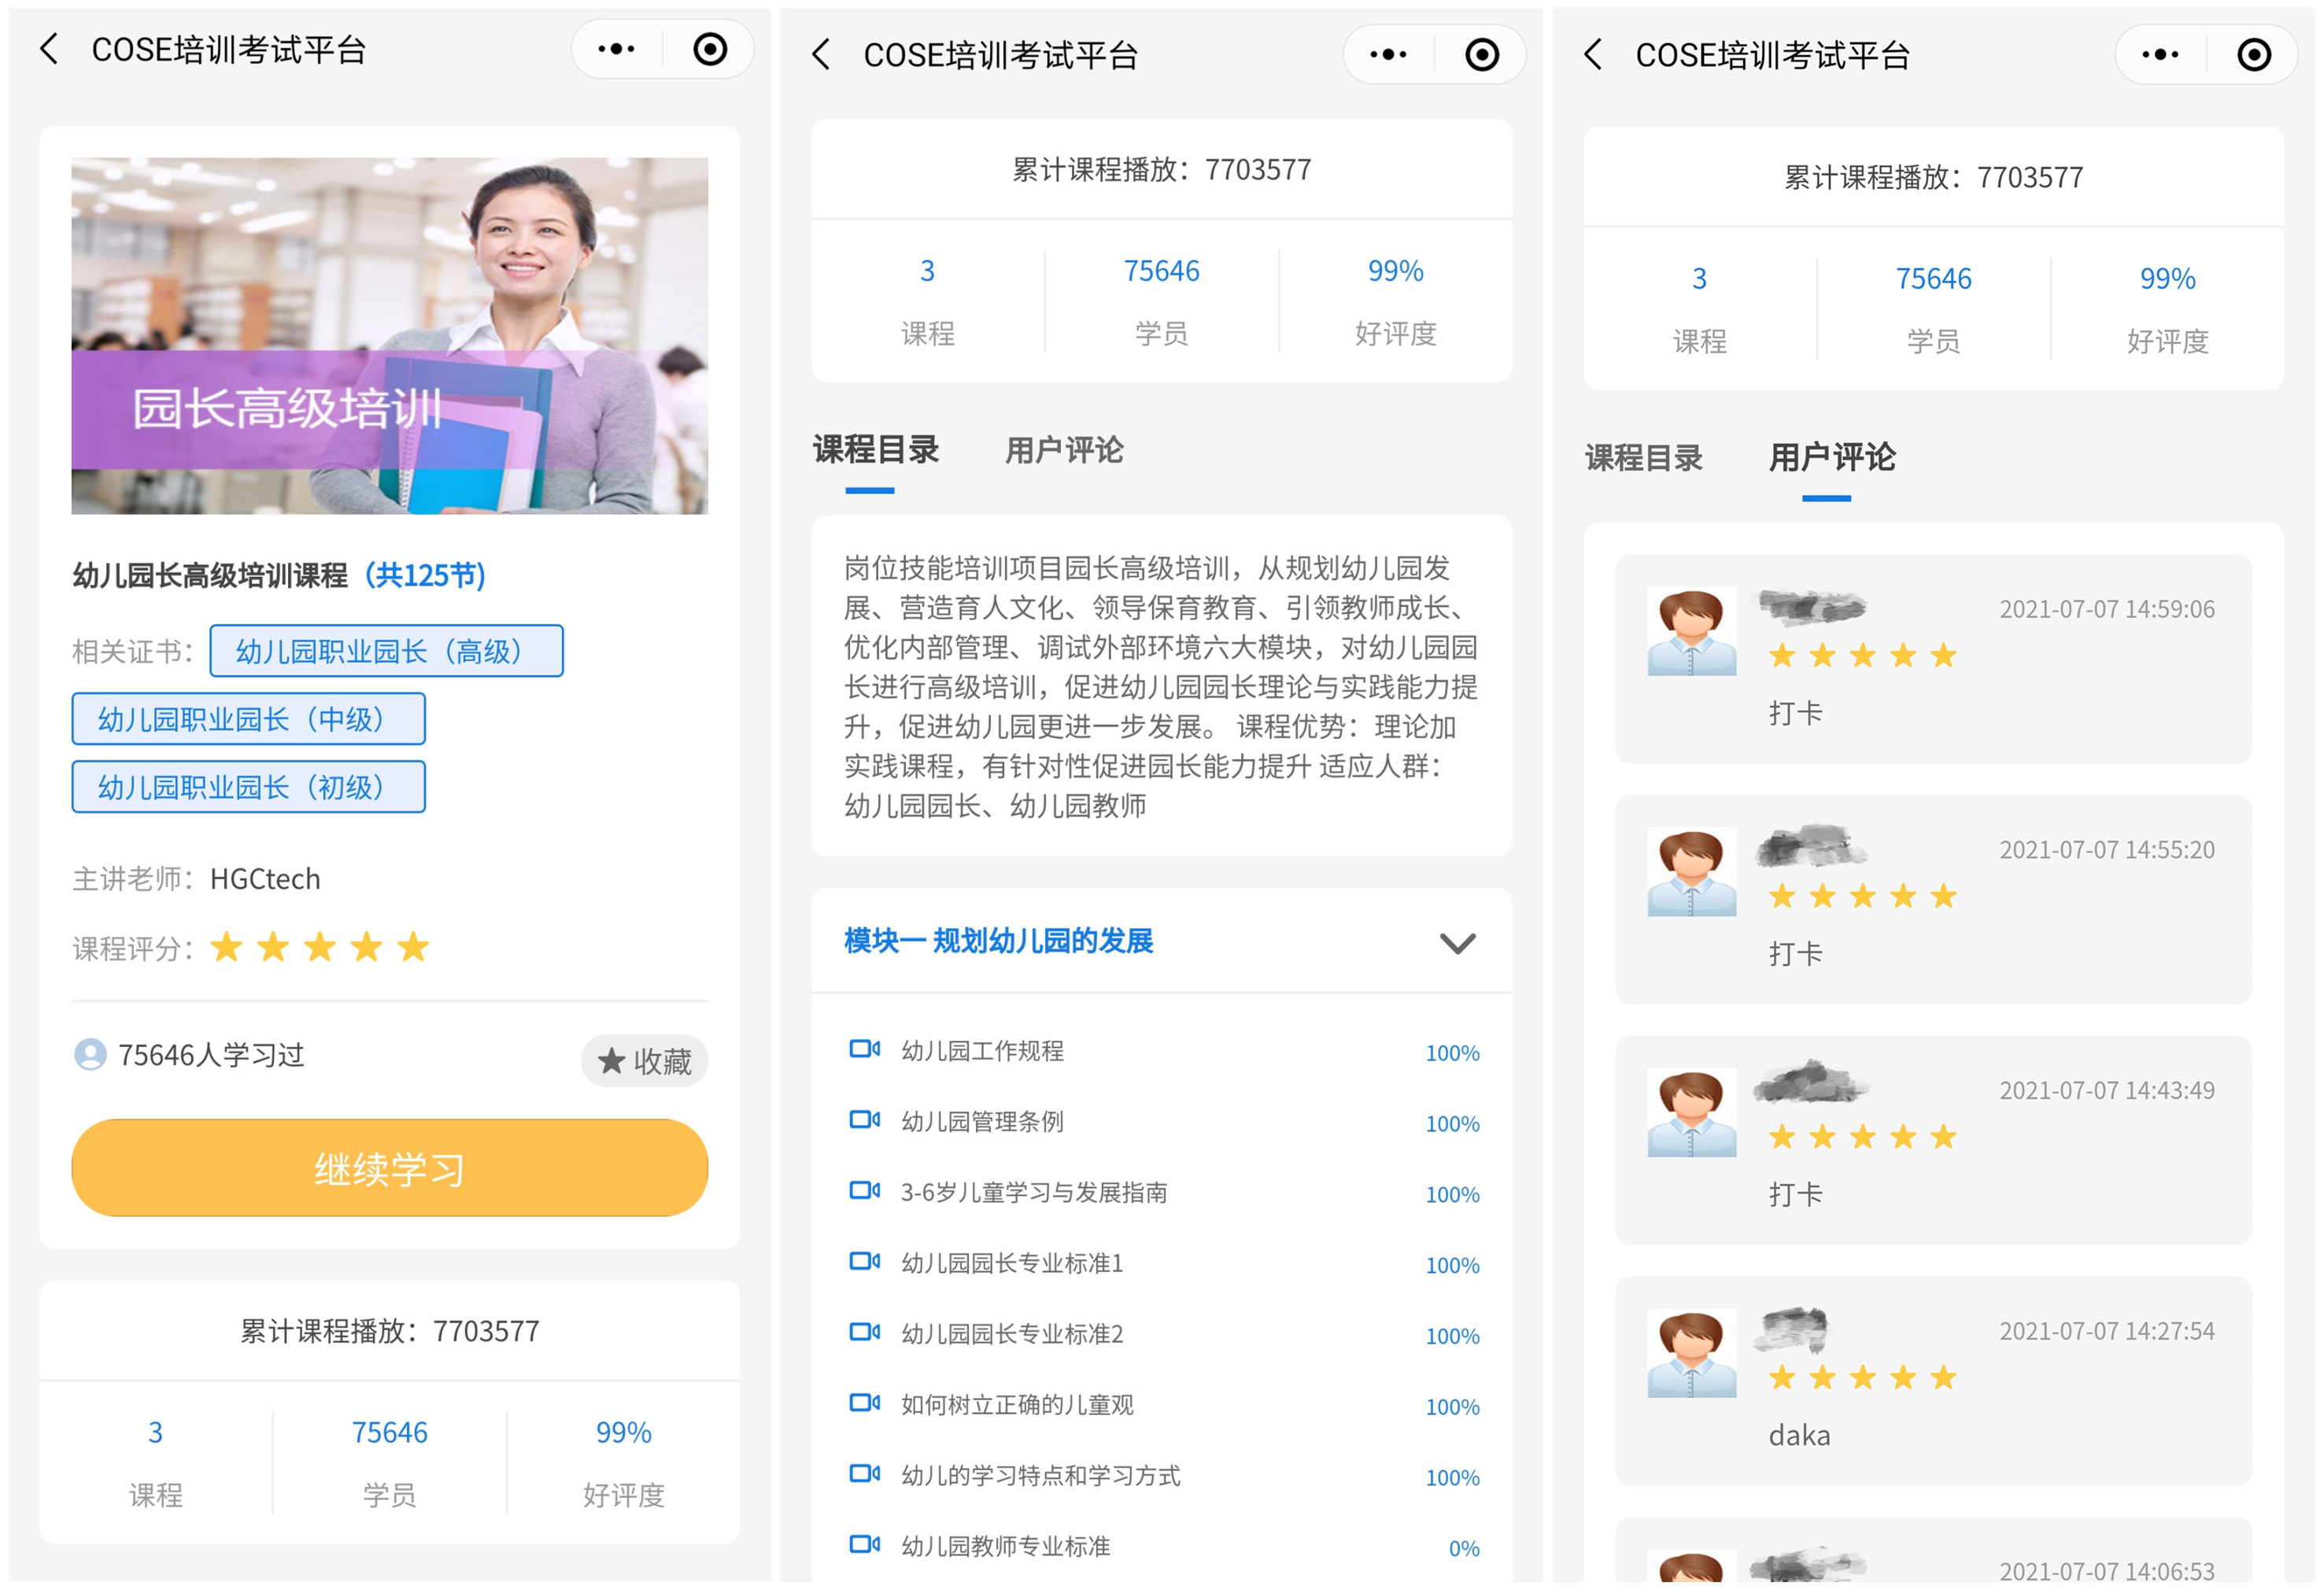Open the three-dot menu on left screen
Screen dimensions: 2324x1590
[616, 48]
